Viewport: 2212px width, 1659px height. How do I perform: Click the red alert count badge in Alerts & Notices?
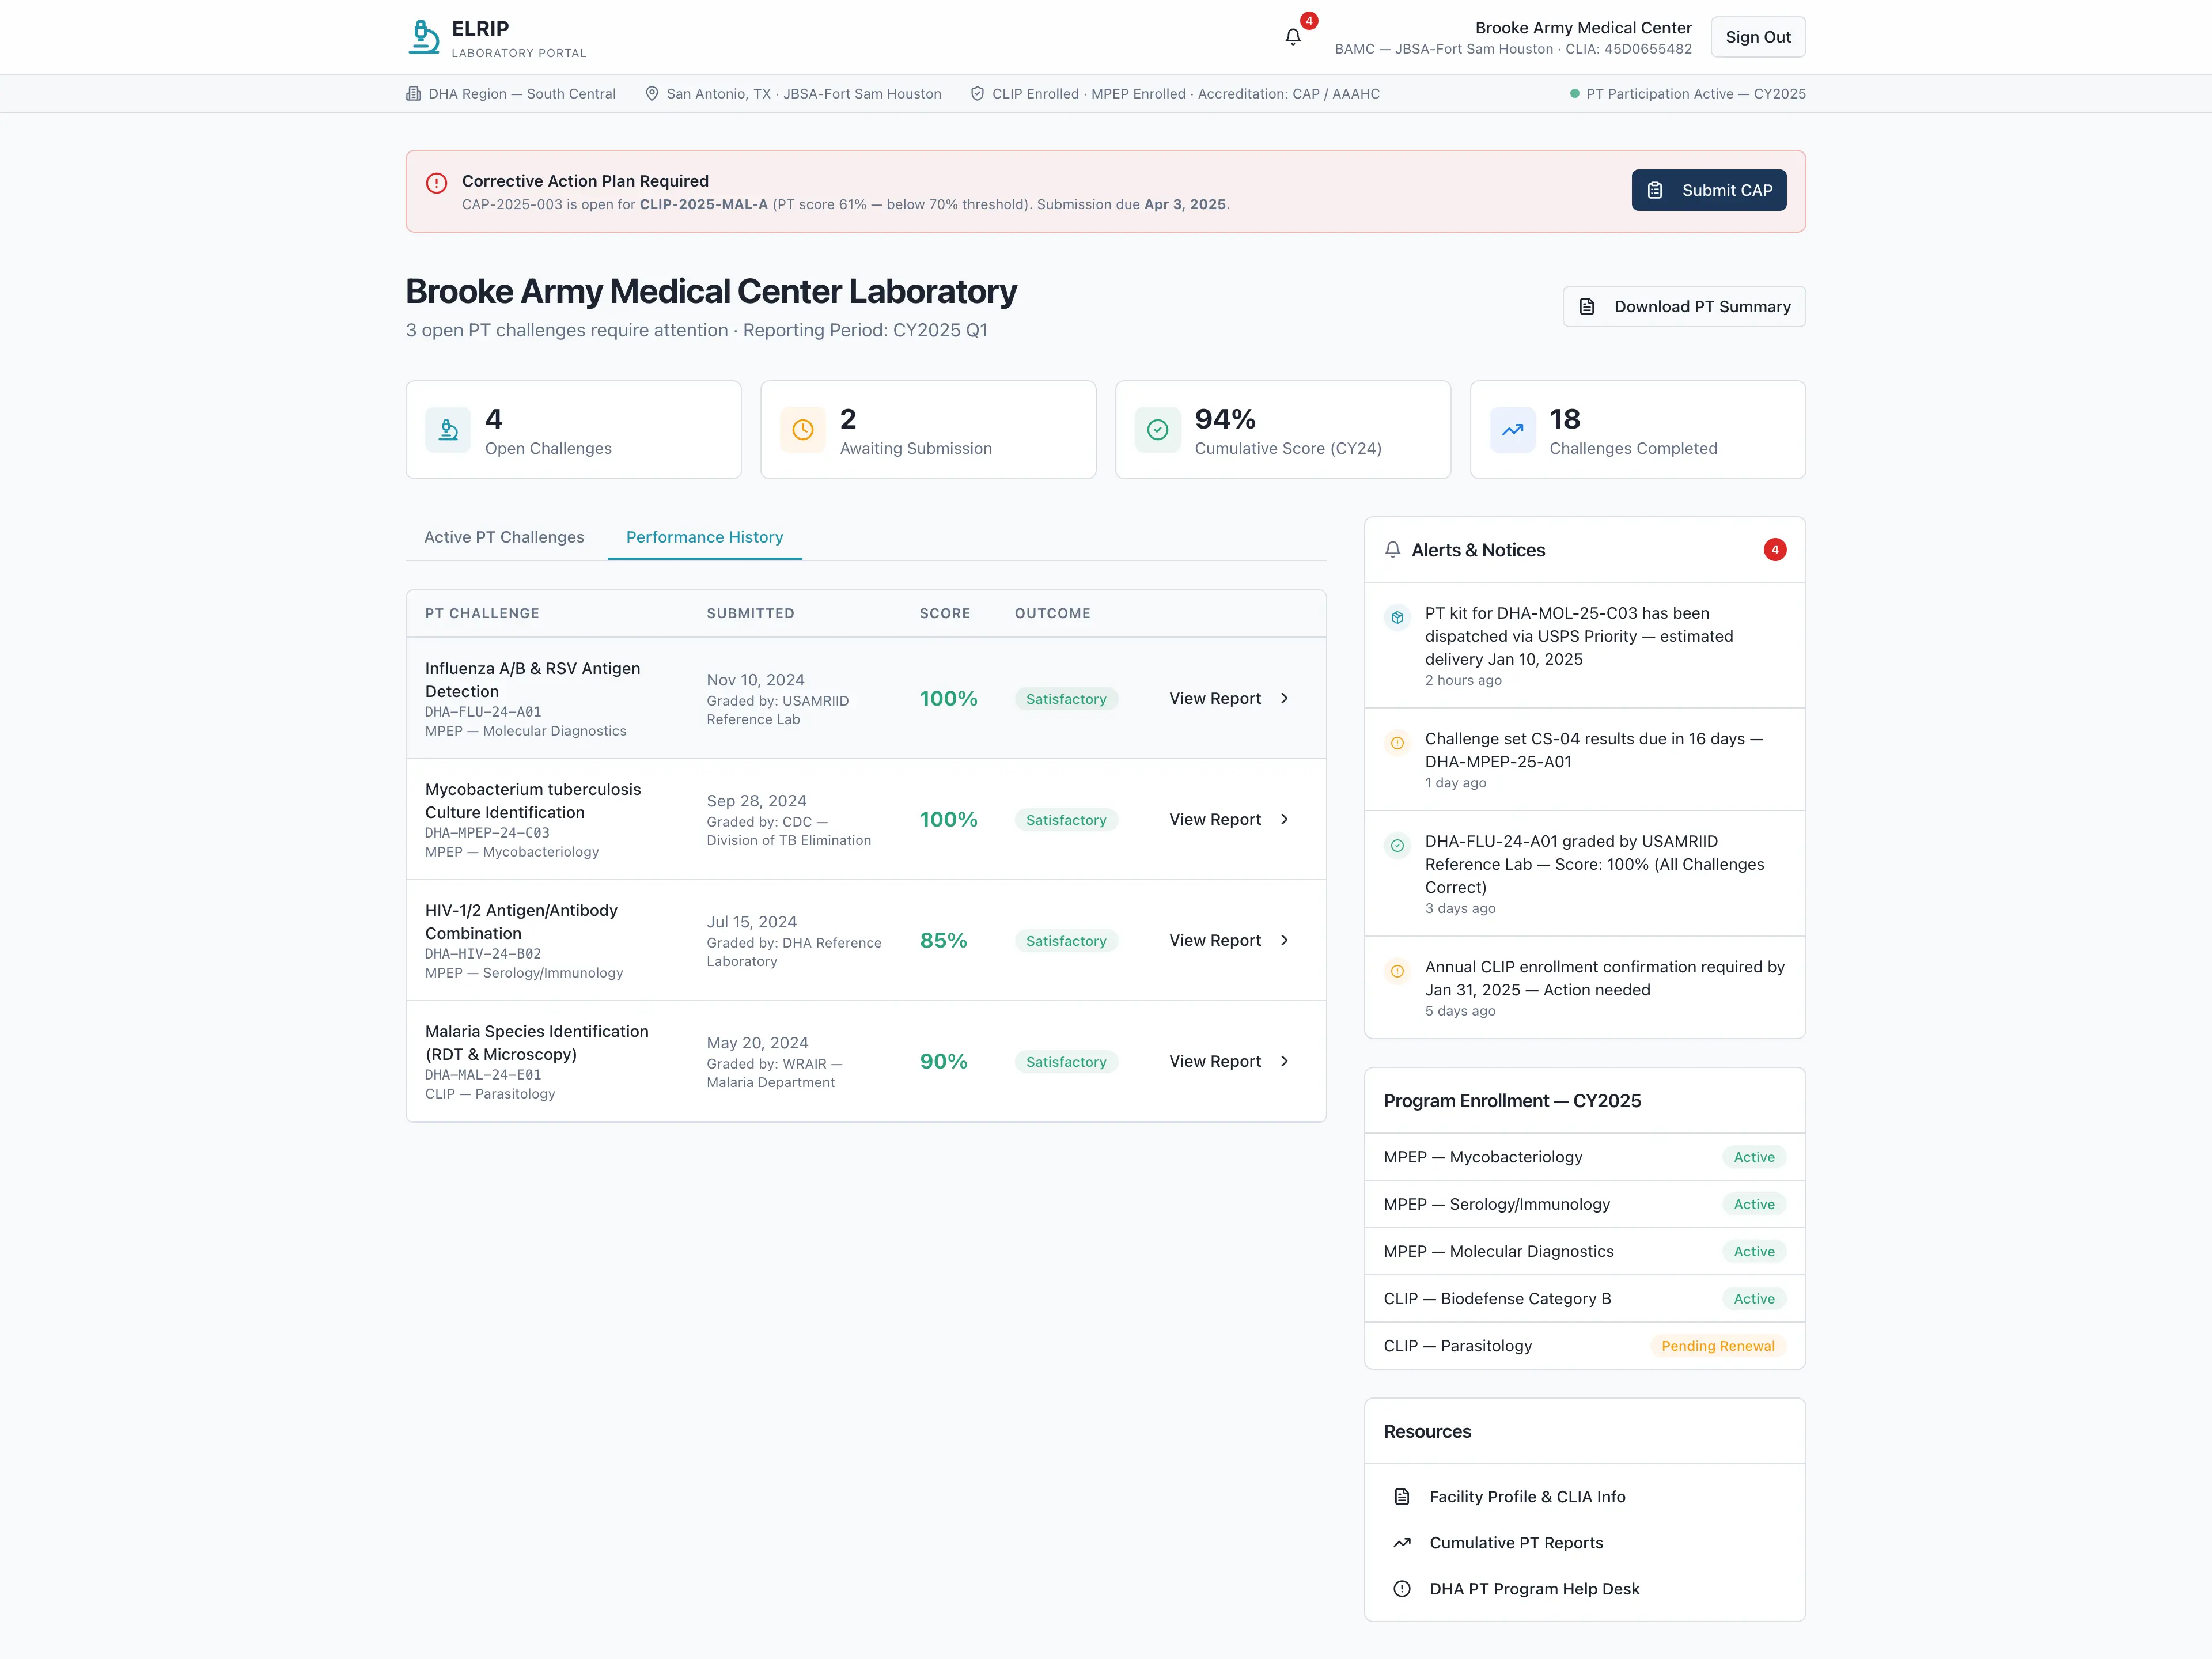[1775, 549]
